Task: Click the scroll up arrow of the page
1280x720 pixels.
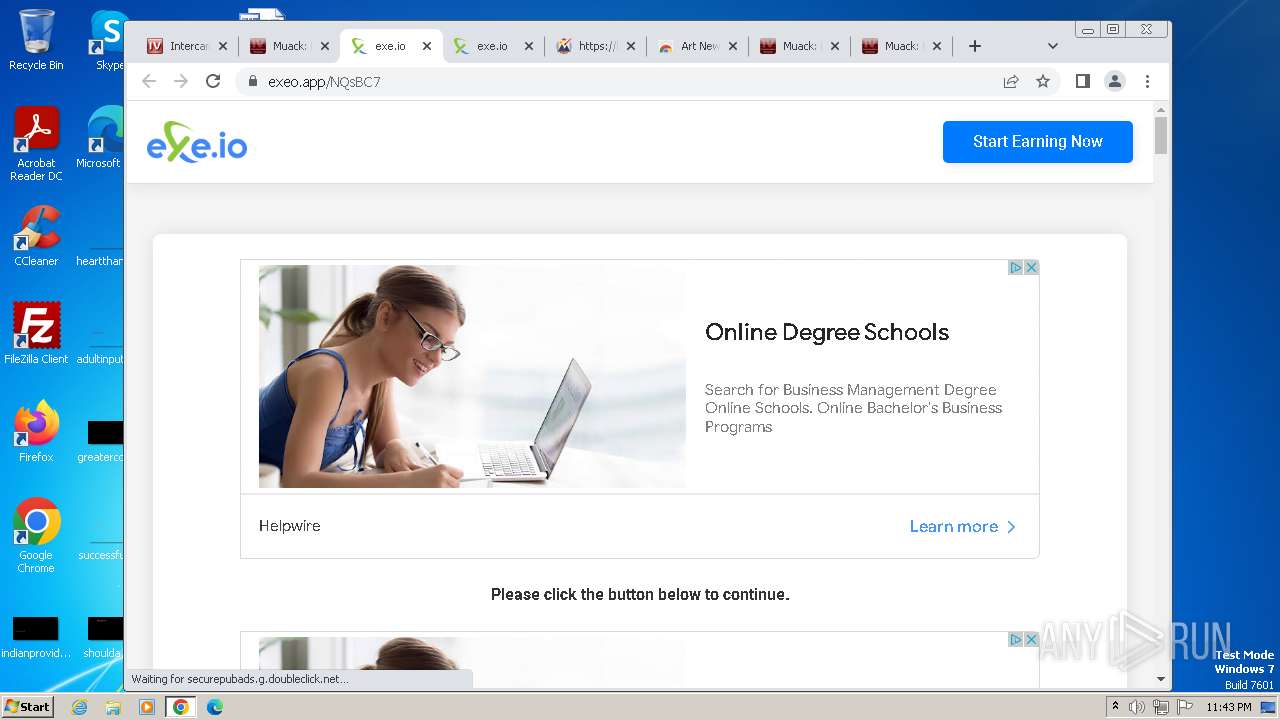Action: [1161, 109]
